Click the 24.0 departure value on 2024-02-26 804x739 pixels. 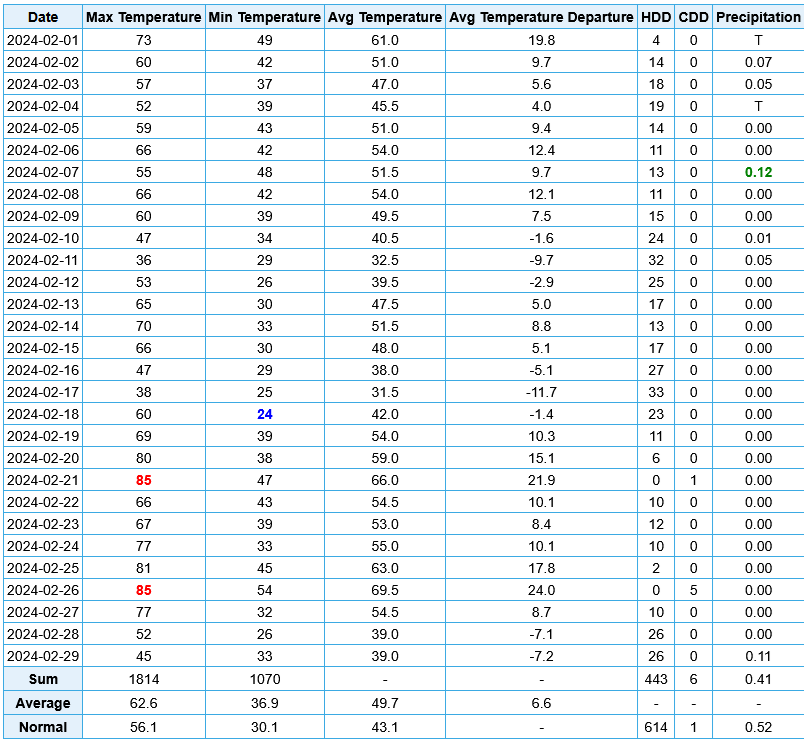pyautogui.click(x=541, y=590)
